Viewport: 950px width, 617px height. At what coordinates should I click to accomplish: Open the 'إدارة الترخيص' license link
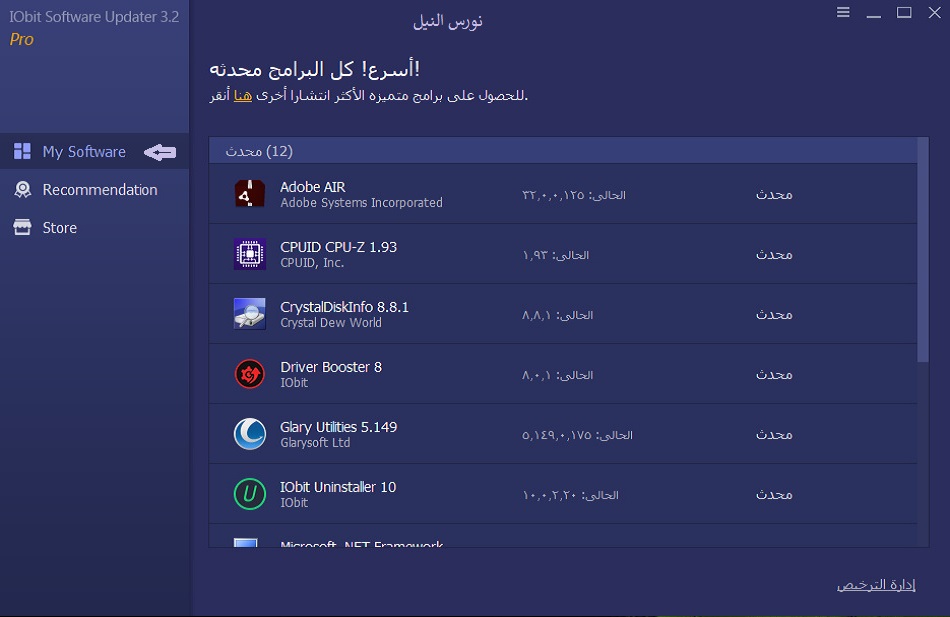point(875,585)
